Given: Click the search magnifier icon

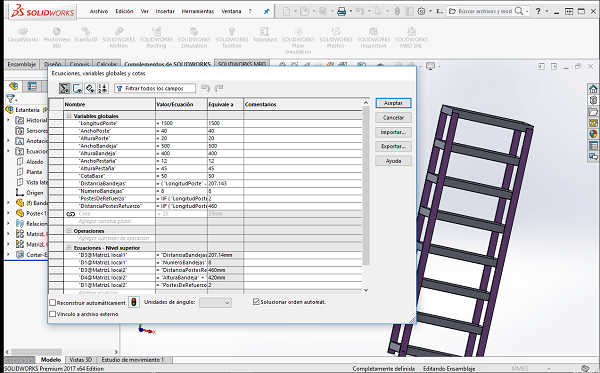Looking at the screenshot, I should 519,11.
